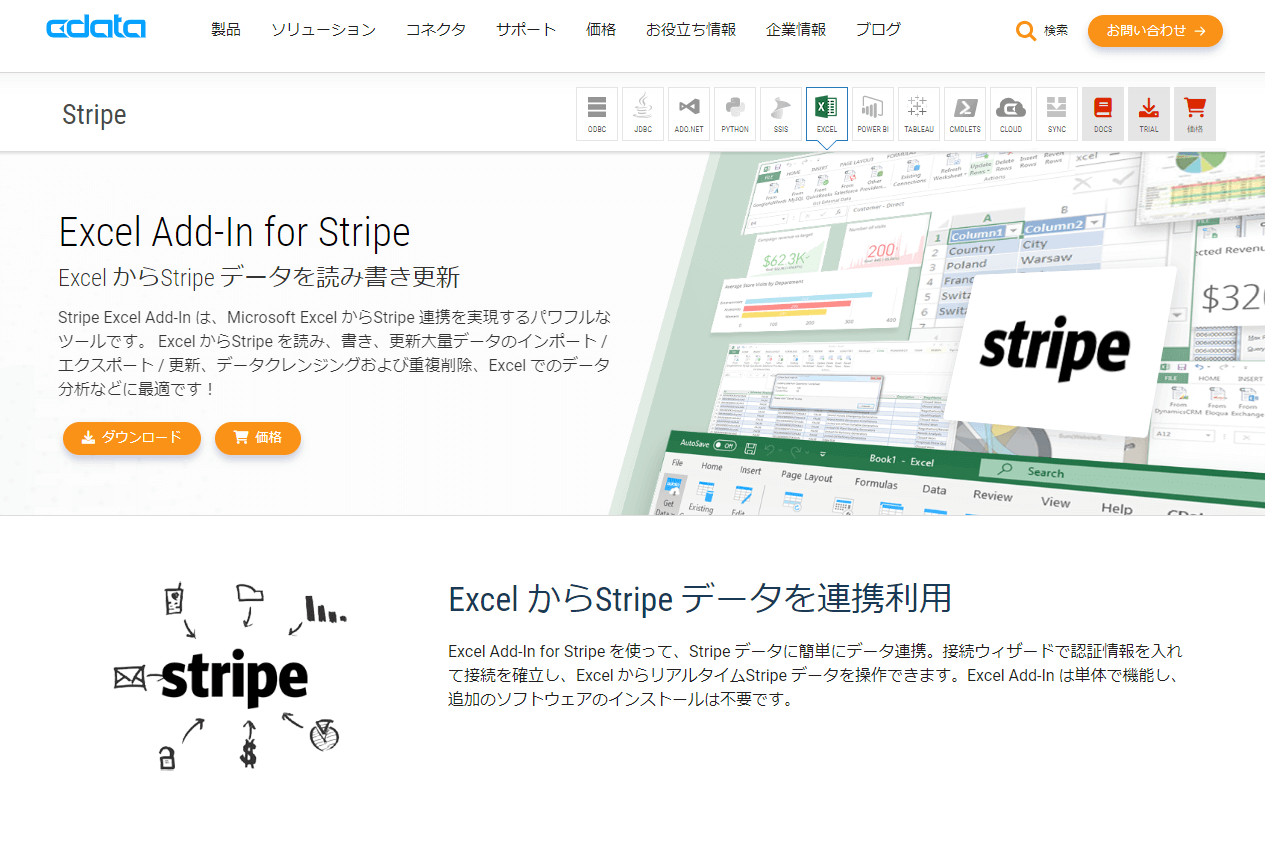Select the ADO.NET provider icon
Viewport: 1265px width, 859px height.
pos(689,114)
